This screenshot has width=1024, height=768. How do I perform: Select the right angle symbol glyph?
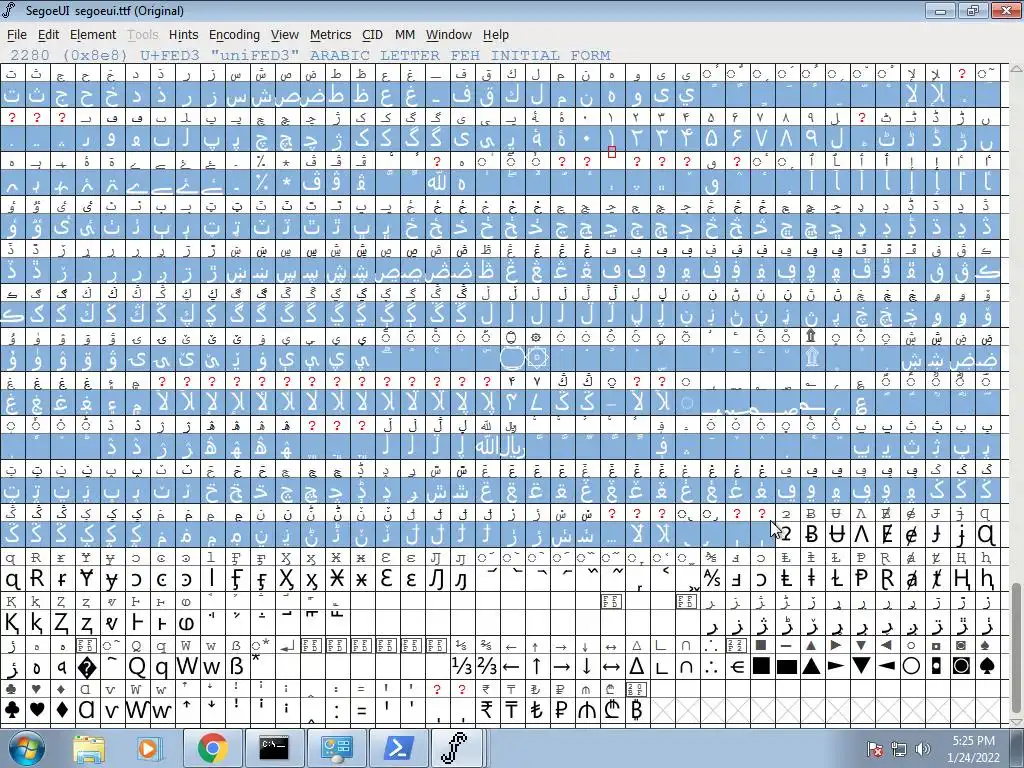click(x=662, y=666)
